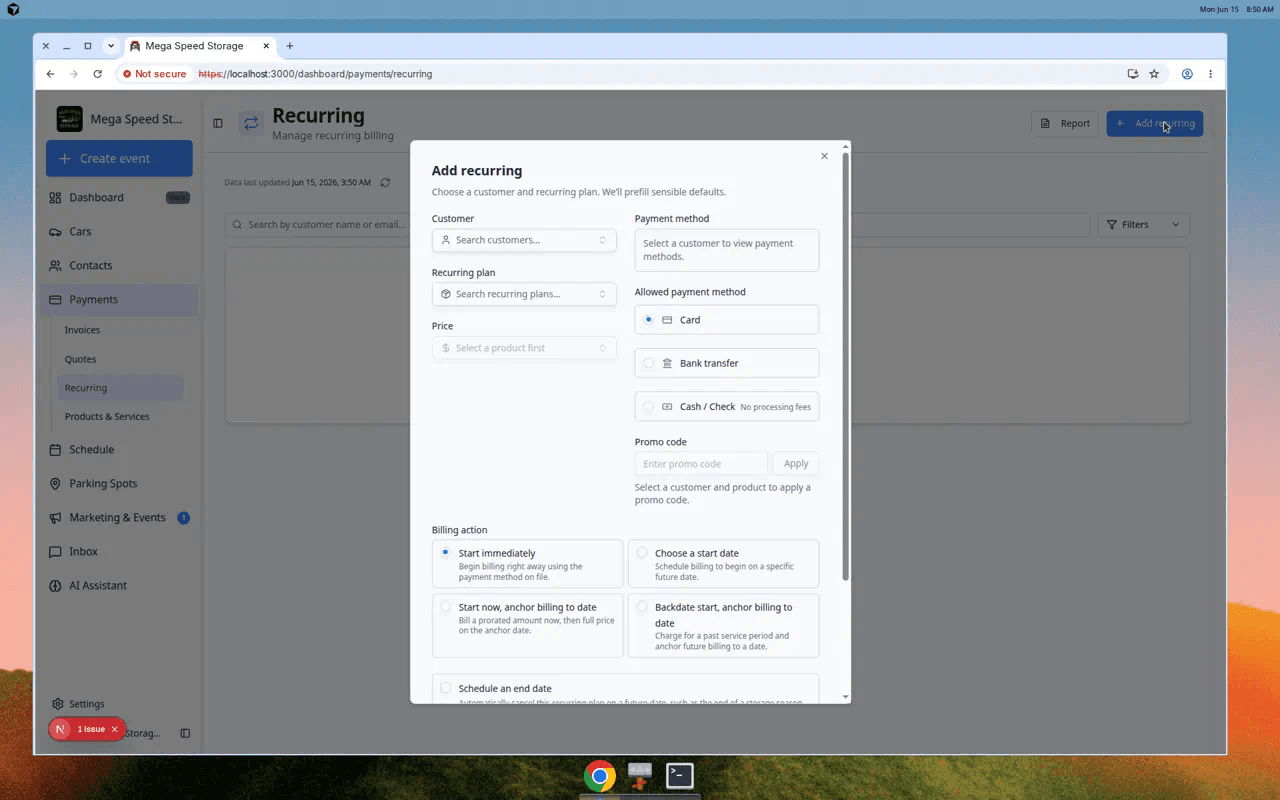This screenshot has height=800, width=1280.
Task: Click the Parking Spots pin icon
Action: click(x=55, y=484)
